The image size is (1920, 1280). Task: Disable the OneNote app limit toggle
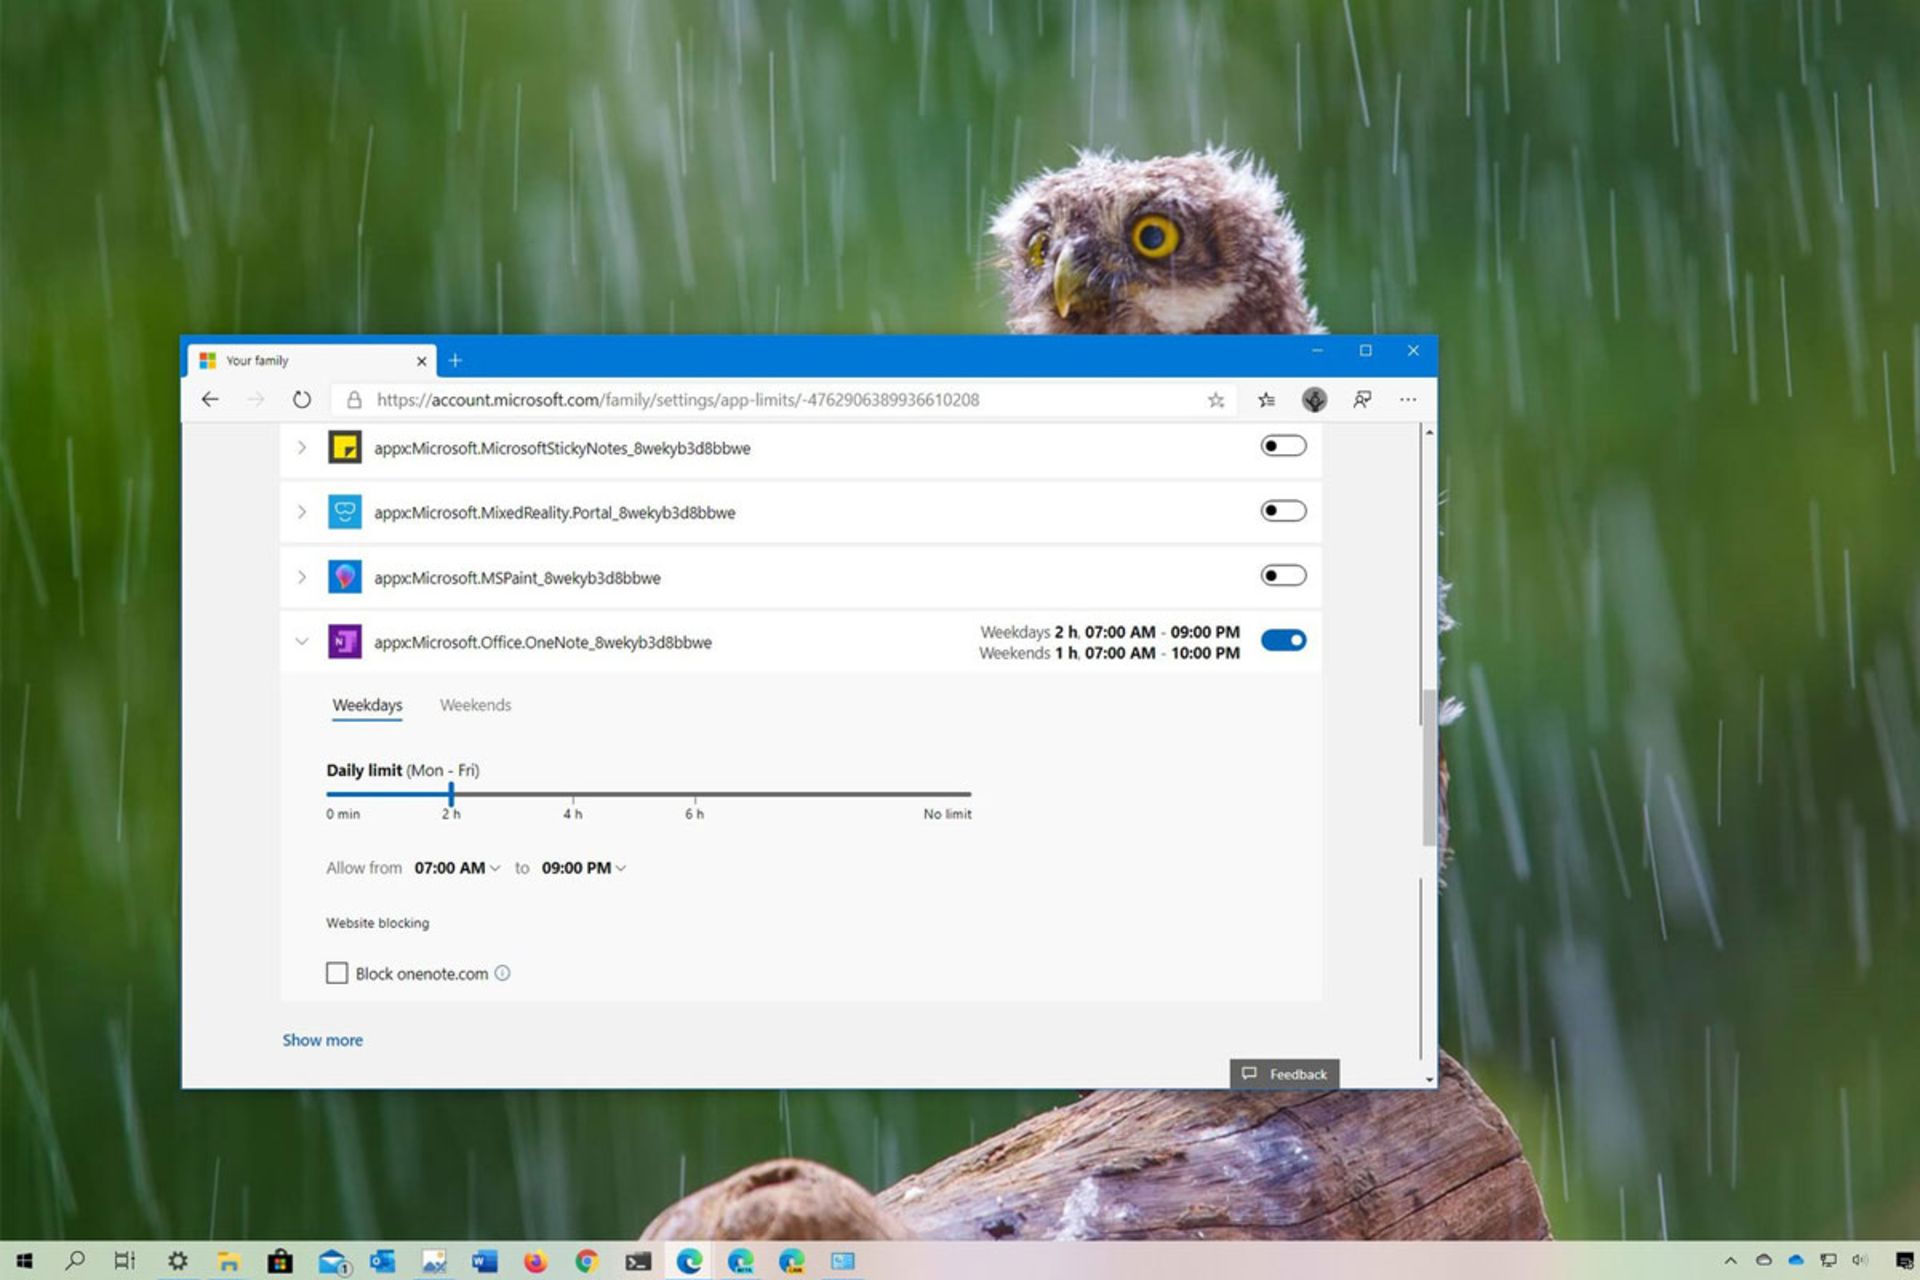(1283, 640)
